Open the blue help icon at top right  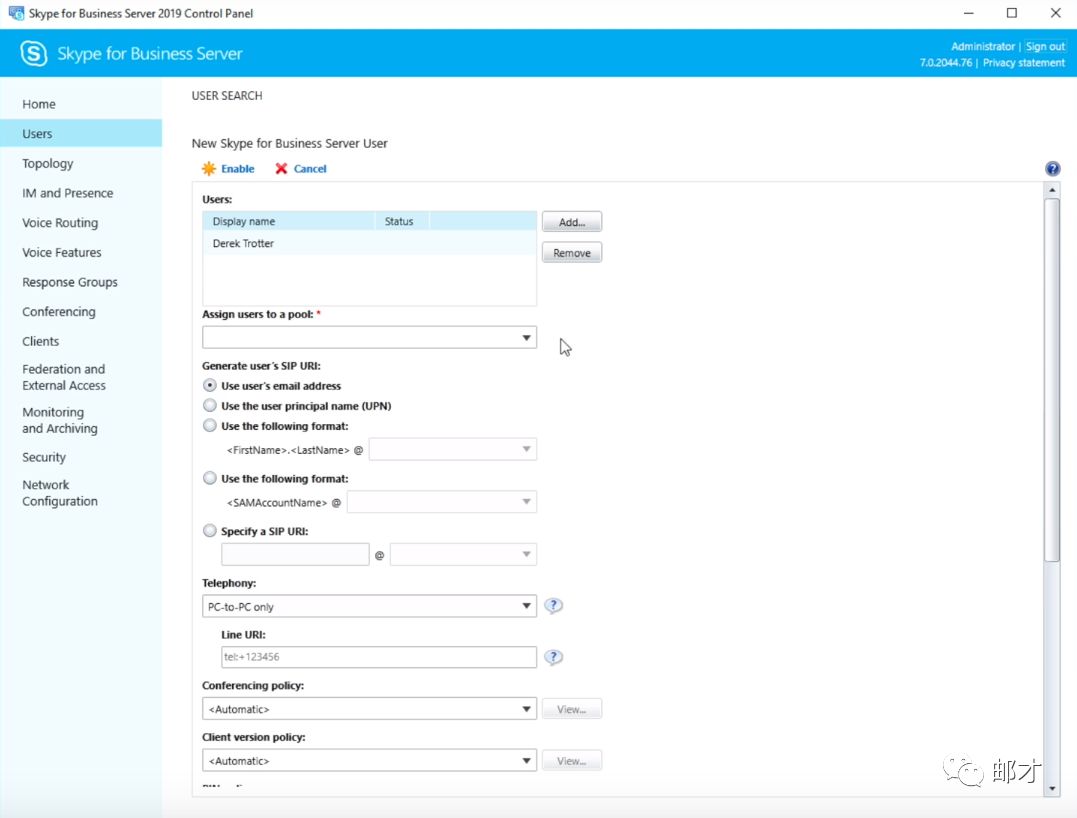click(1052, 169)
